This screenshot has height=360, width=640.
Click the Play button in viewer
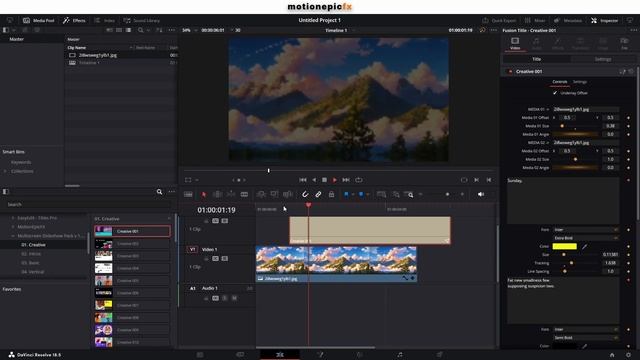pos(335,180)
